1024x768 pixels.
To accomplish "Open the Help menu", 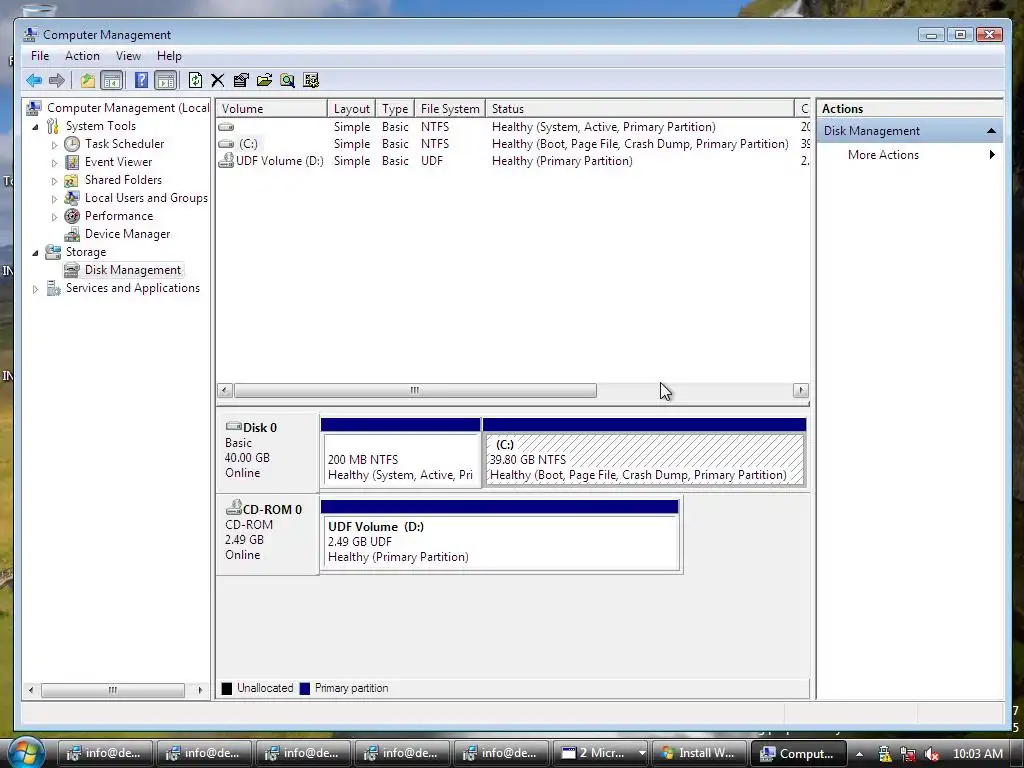I will [169, 56].
